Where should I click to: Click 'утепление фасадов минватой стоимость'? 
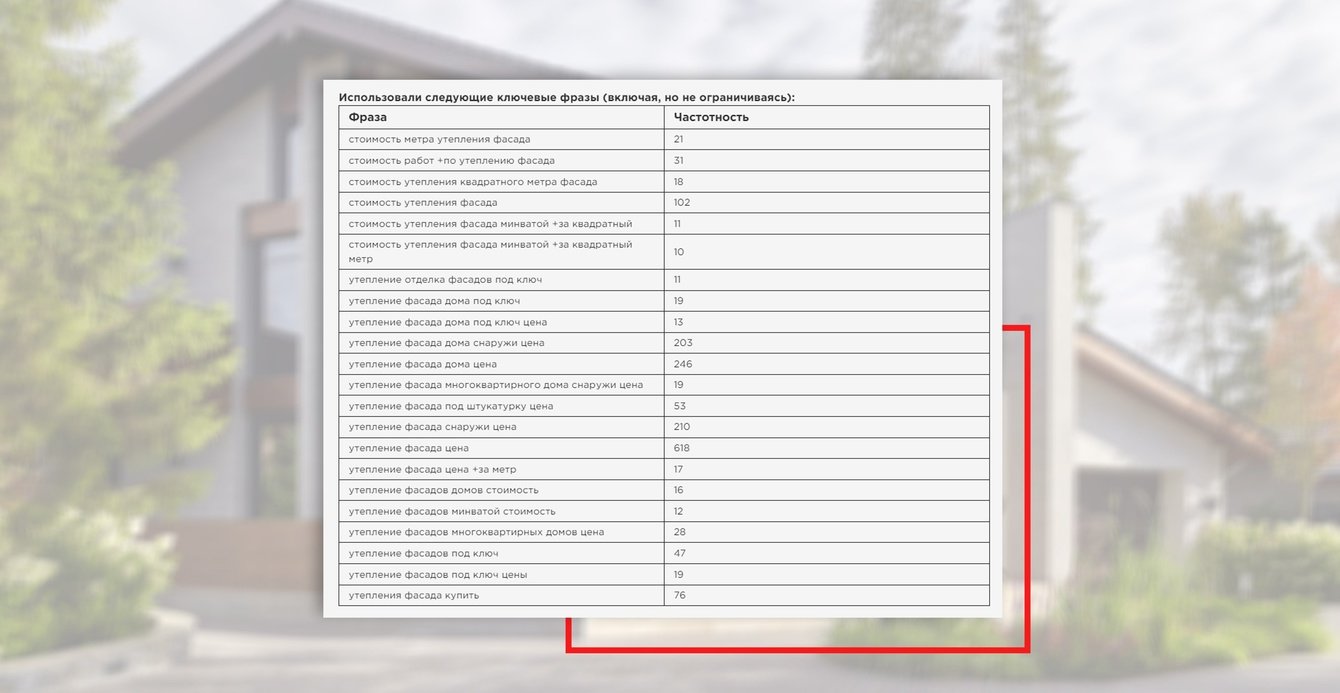pyautogui.click(x=452, y=511)
